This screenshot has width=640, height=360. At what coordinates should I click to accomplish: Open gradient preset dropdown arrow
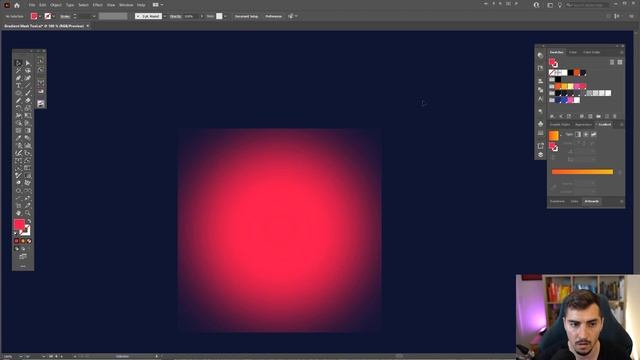pyautogui.click(x=561, y=135)
